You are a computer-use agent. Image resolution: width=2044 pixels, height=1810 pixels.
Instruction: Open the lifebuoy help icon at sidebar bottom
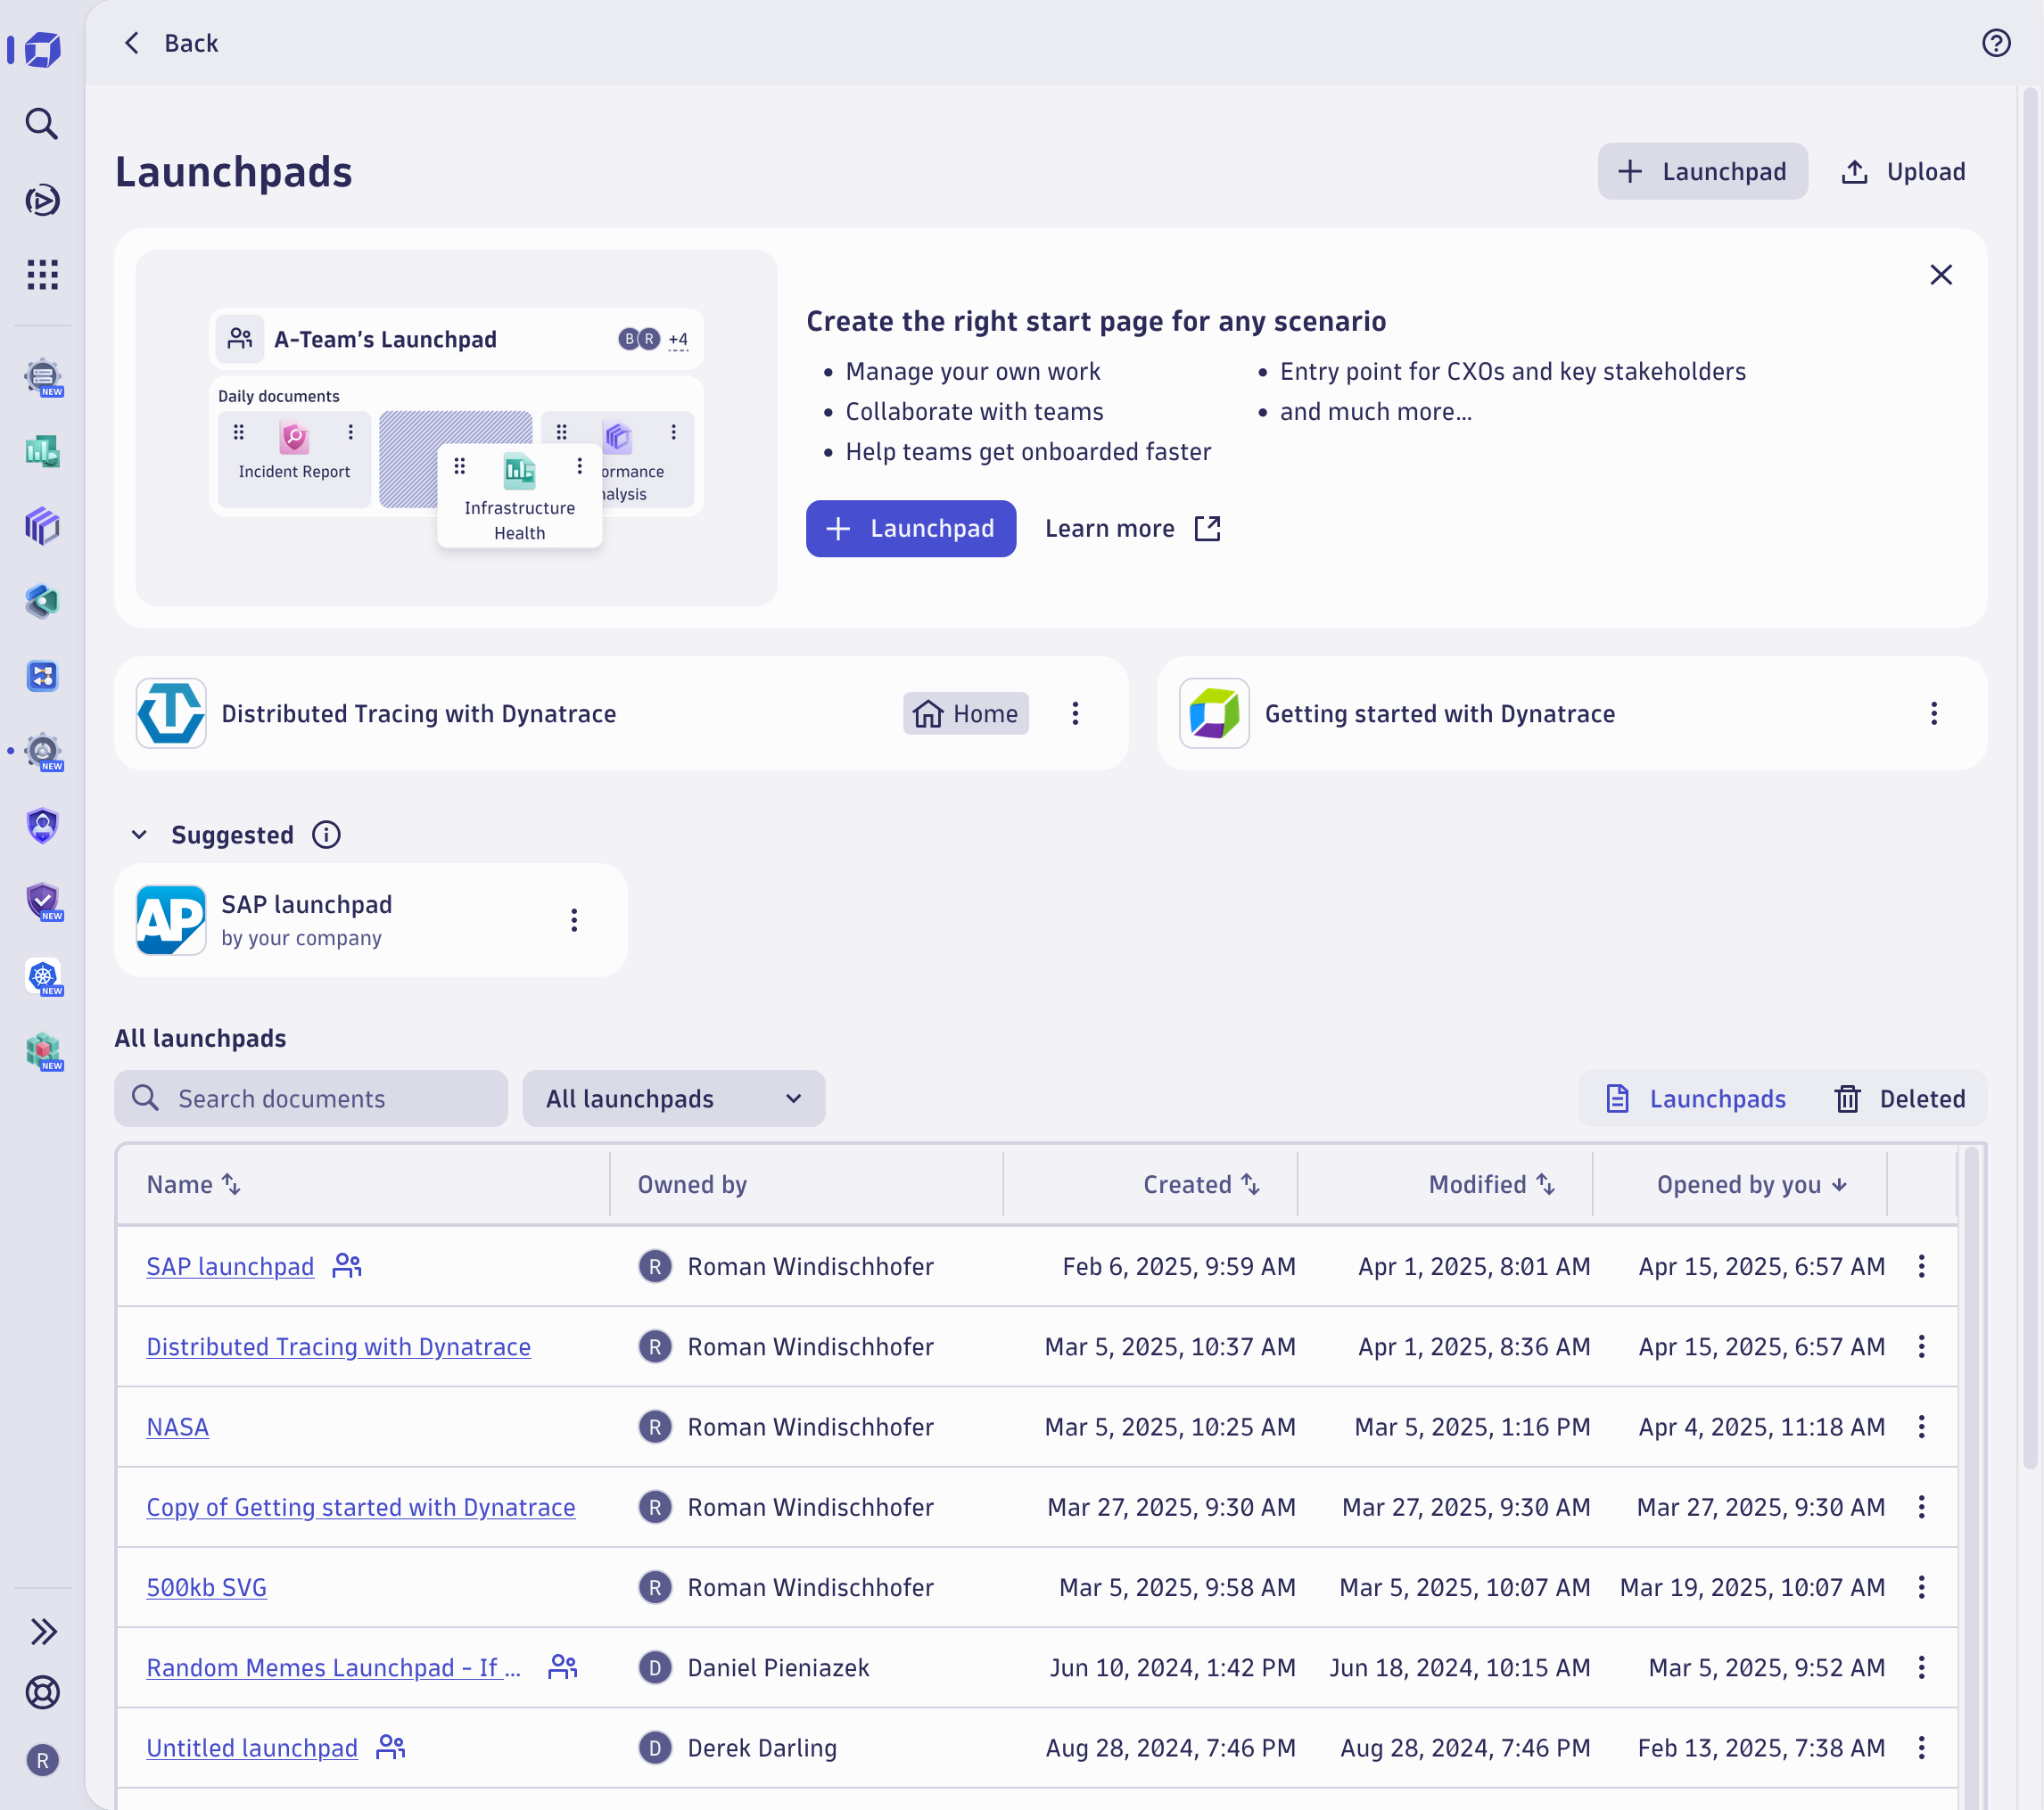point(42,1692)
